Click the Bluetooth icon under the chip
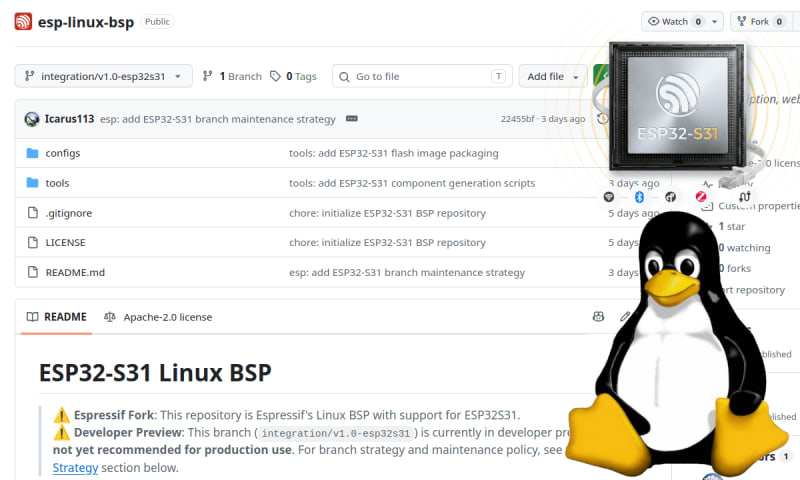The width and height of the screenshot is (800, 480). pos(639,196)
